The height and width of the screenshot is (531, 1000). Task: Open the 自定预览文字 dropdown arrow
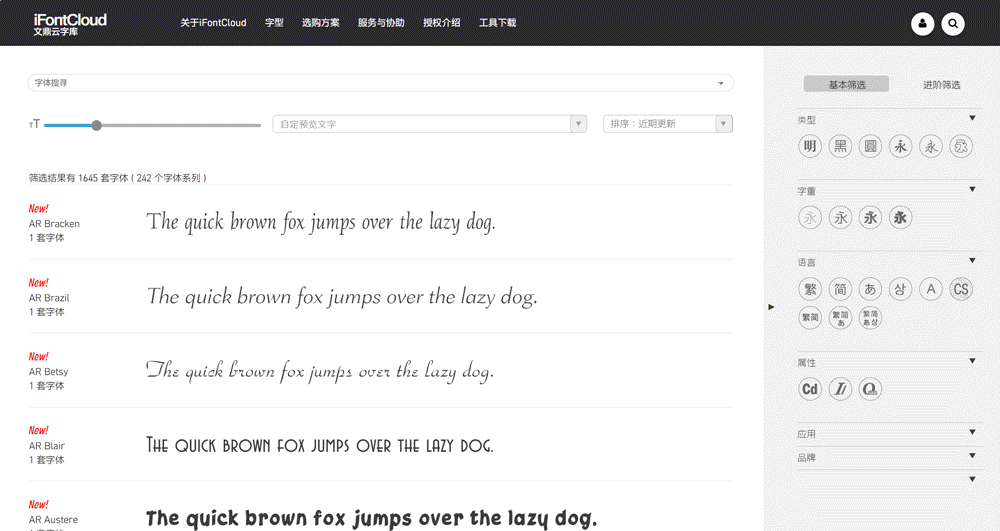coord(578,124)
